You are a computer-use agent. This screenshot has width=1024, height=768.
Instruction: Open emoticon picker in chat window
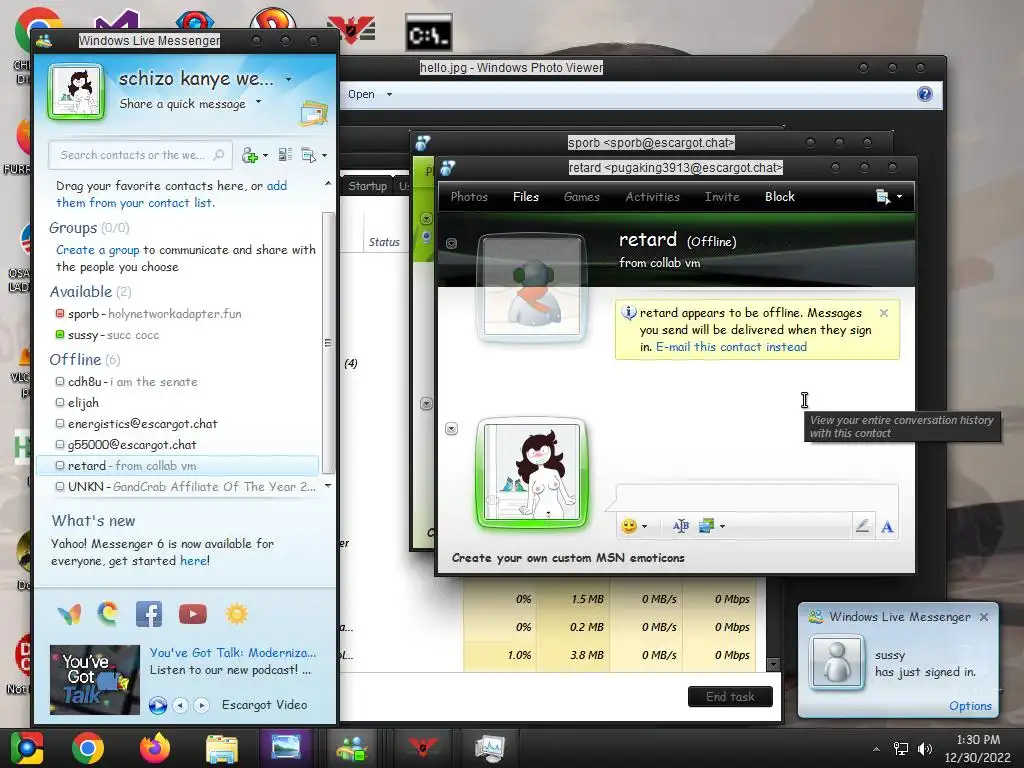pyautogui.click(x=629, y=526)
